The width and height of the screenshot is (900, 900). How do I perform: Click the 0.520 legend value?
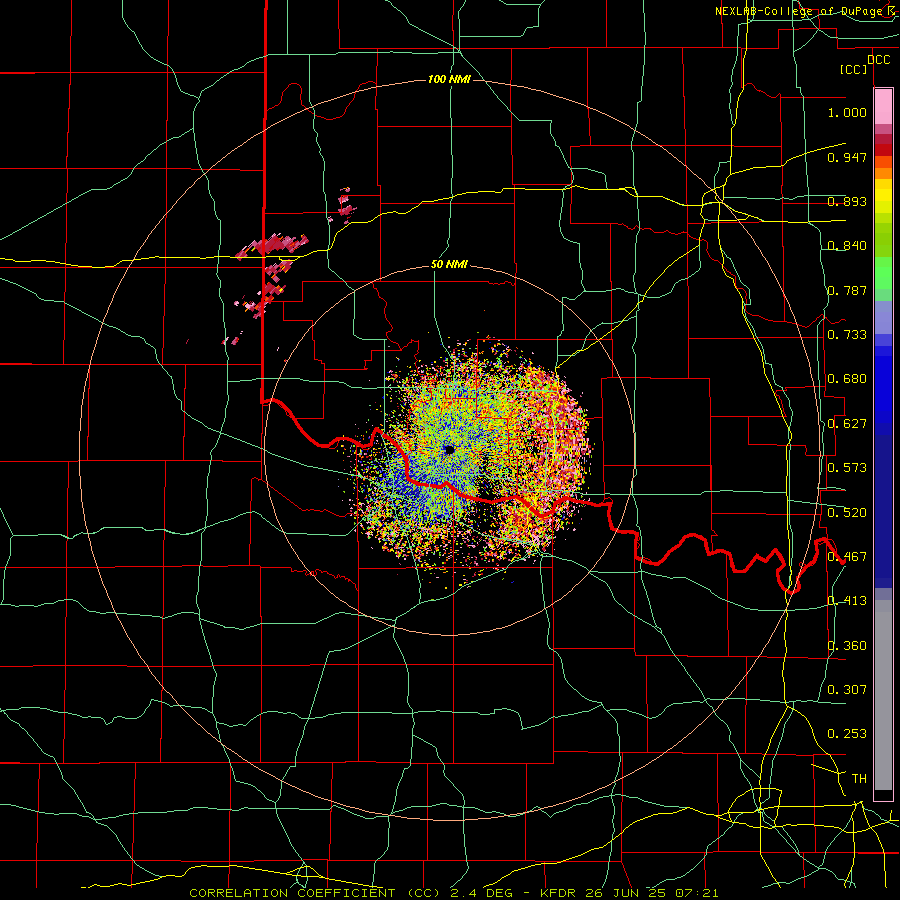click(x=847, y=513)
